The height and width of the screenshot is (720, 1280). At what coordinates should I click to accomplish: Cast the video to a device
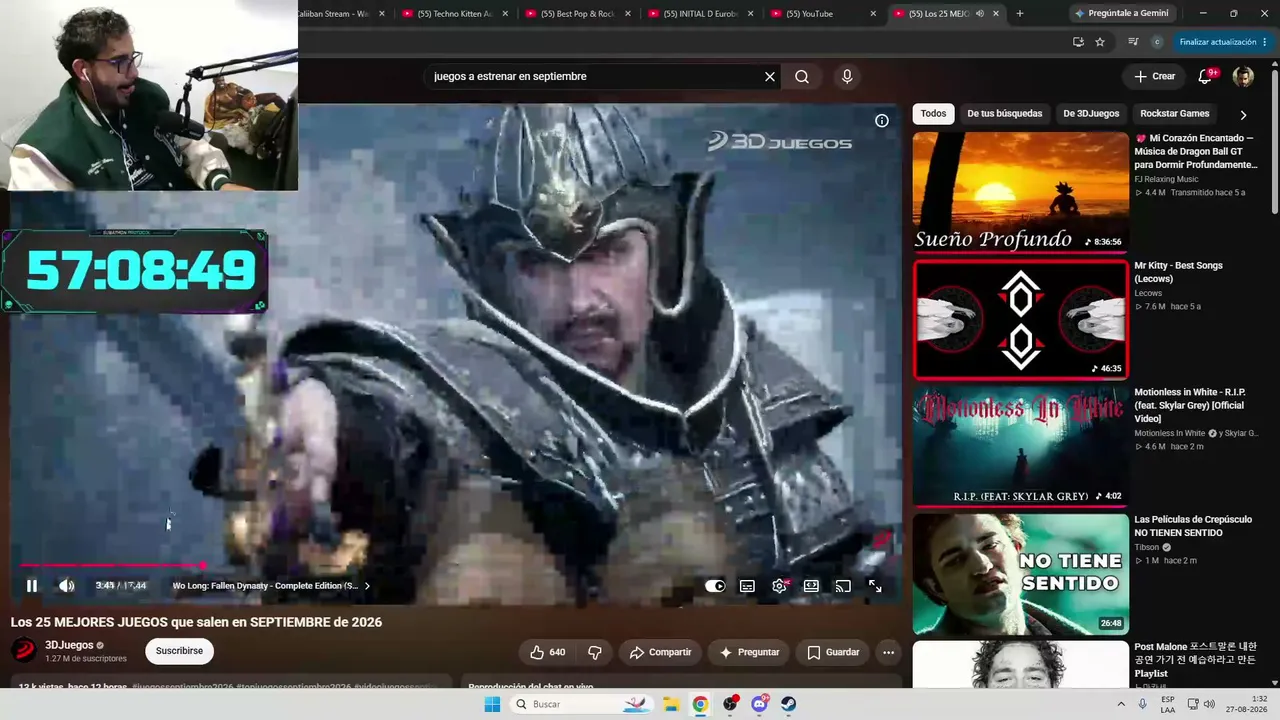[x=843, y=586]
